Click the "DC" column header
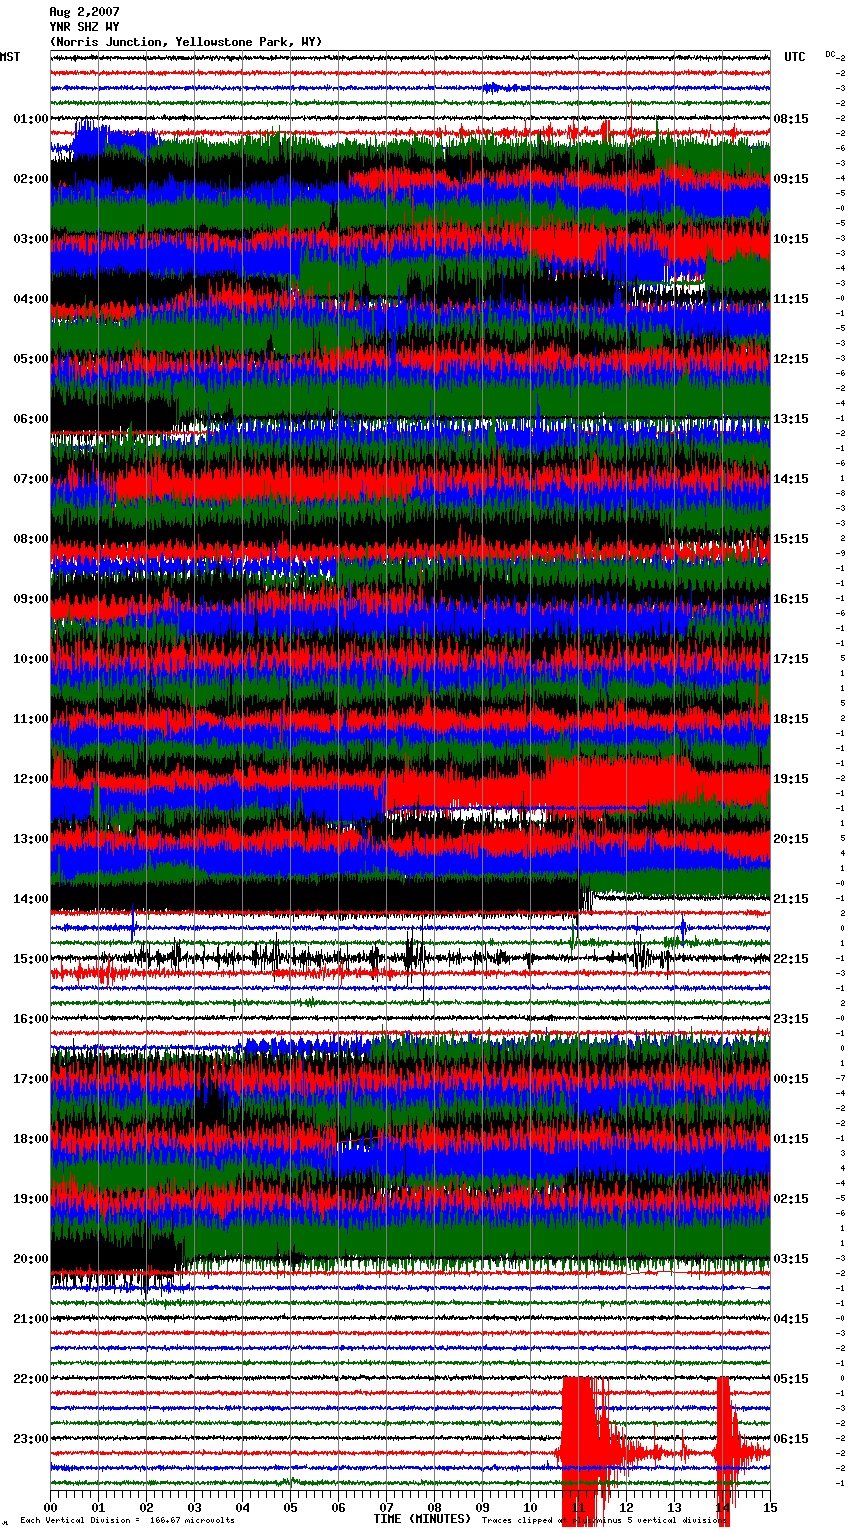 [x=830, y=54]
